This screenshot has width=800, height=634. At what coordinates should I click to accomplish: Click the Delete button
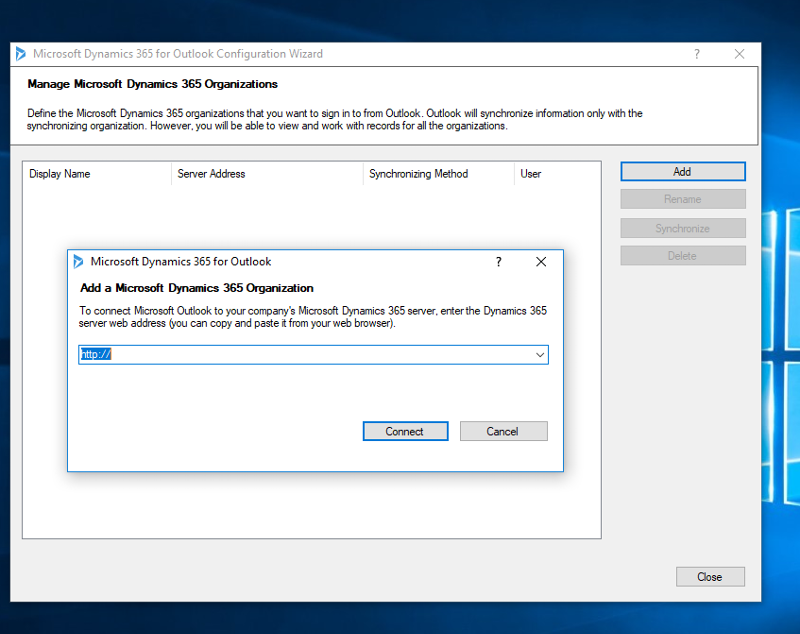[682, 256]
